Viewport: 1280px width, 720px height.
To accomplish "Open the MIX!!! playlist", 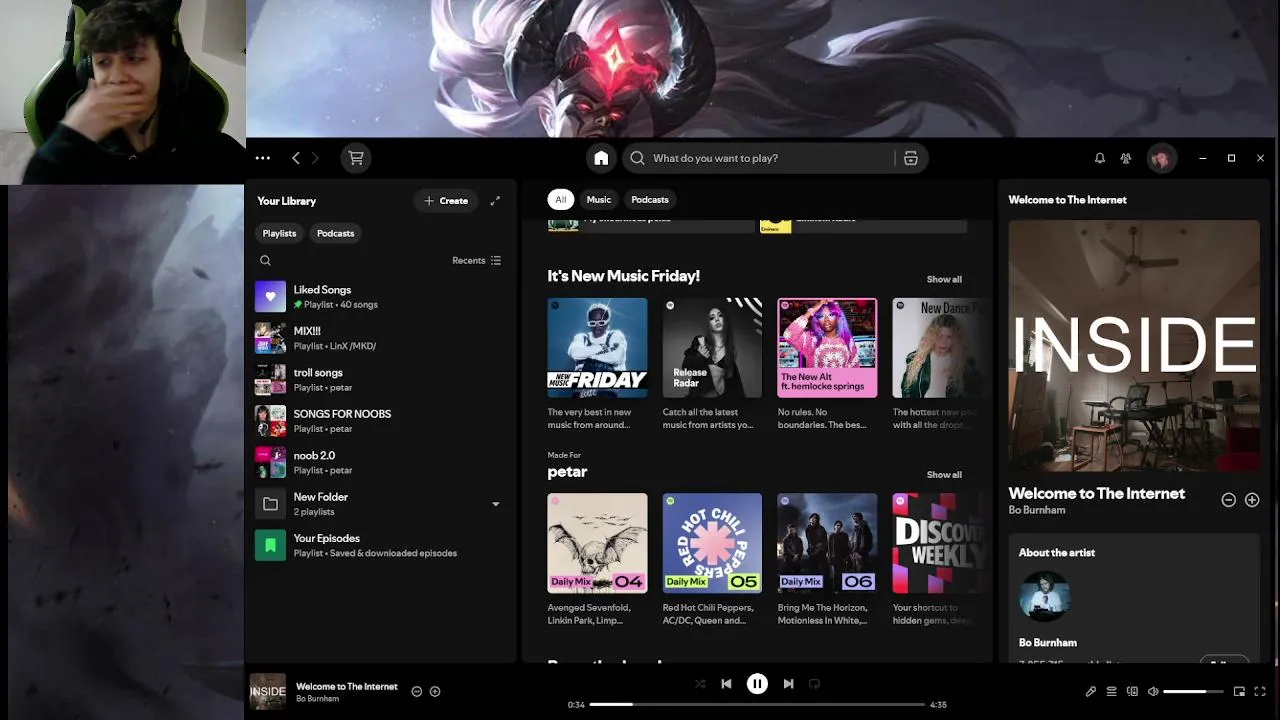I will 380,338.
